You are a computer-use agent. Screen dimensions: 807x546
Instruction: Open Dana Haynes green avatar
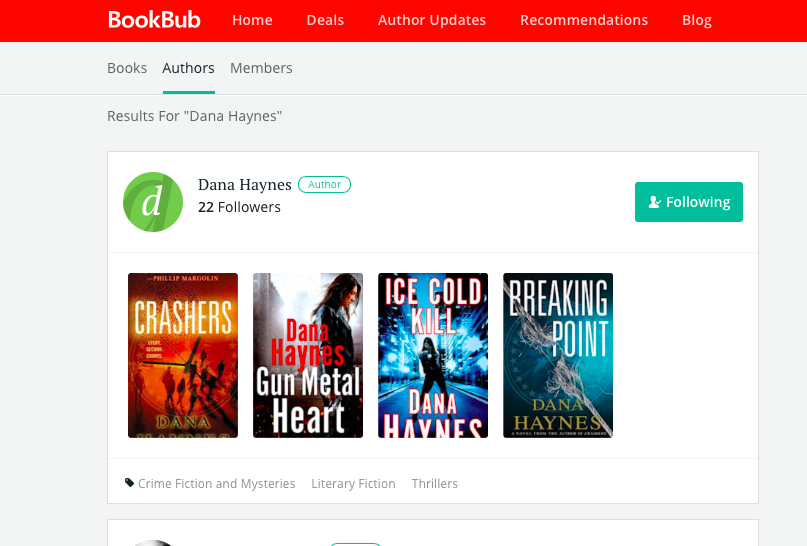click(x=153, y=202)
